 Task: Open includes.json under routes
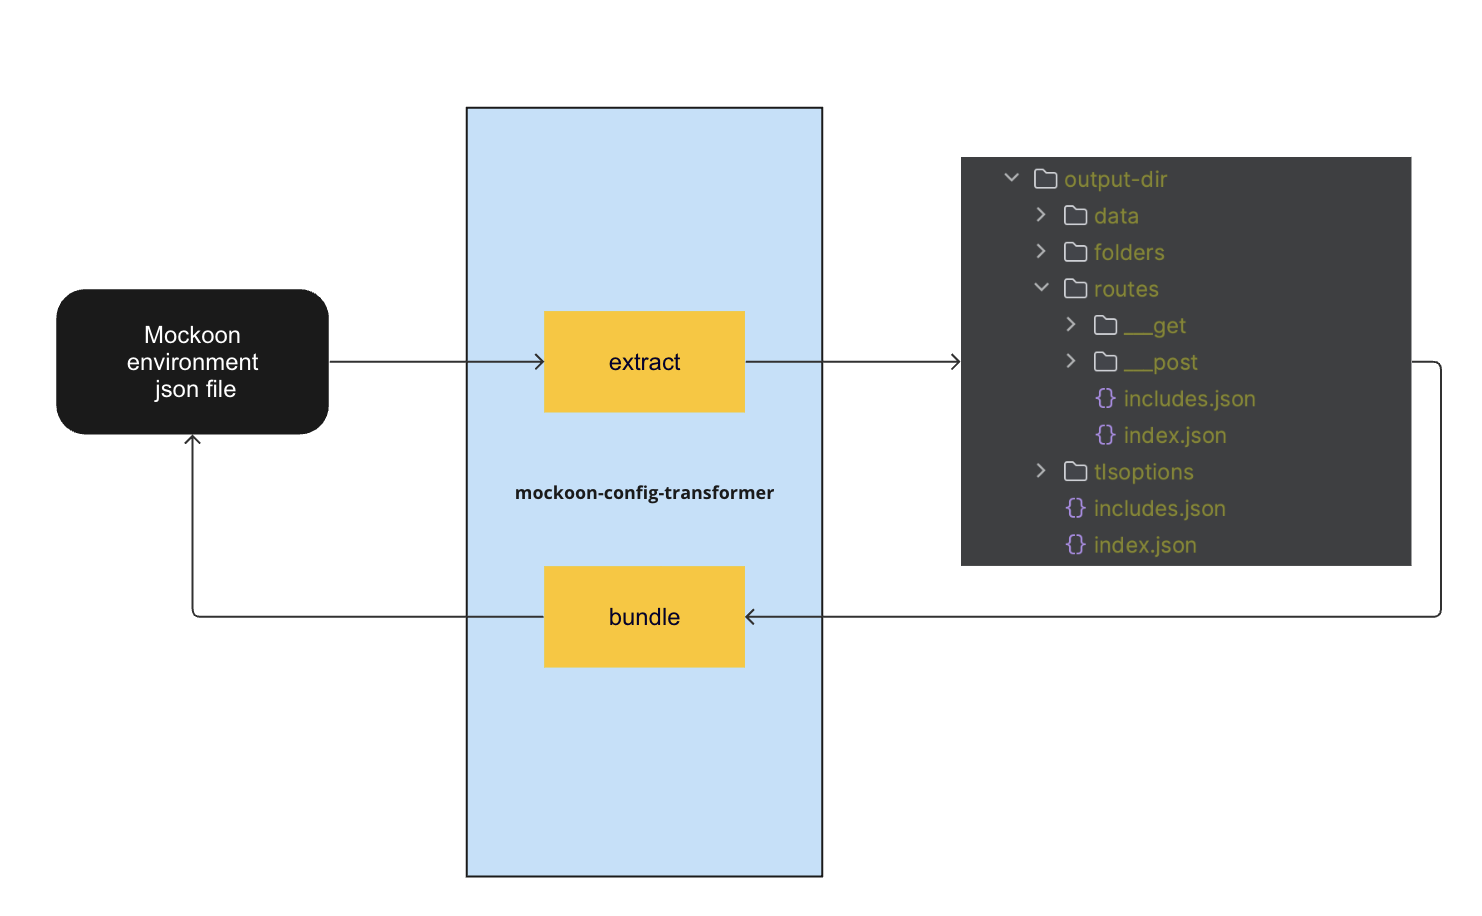tap(1190, 399)
